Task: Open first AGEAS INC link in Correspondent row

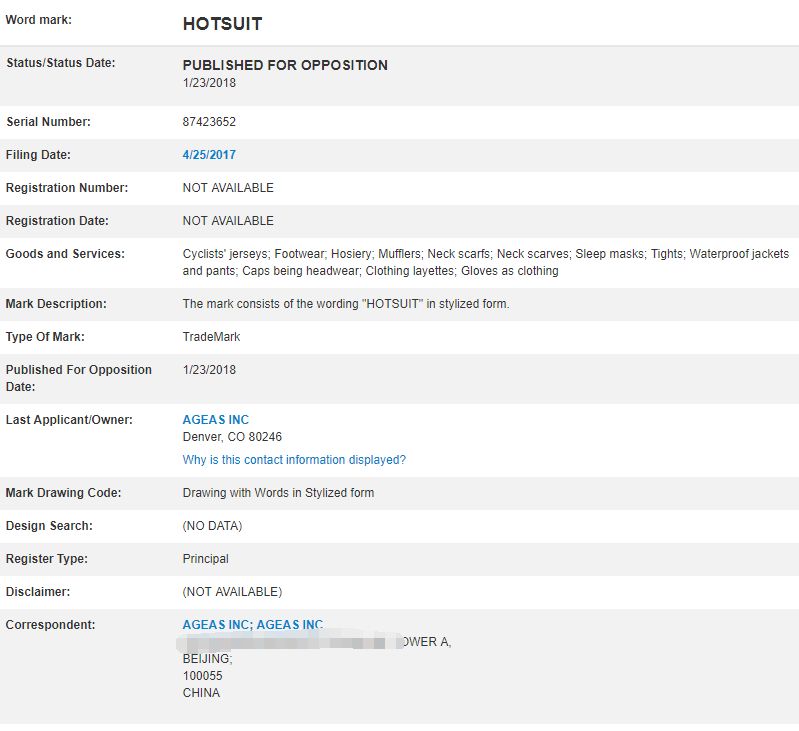Action: click(x=216, y=625)
